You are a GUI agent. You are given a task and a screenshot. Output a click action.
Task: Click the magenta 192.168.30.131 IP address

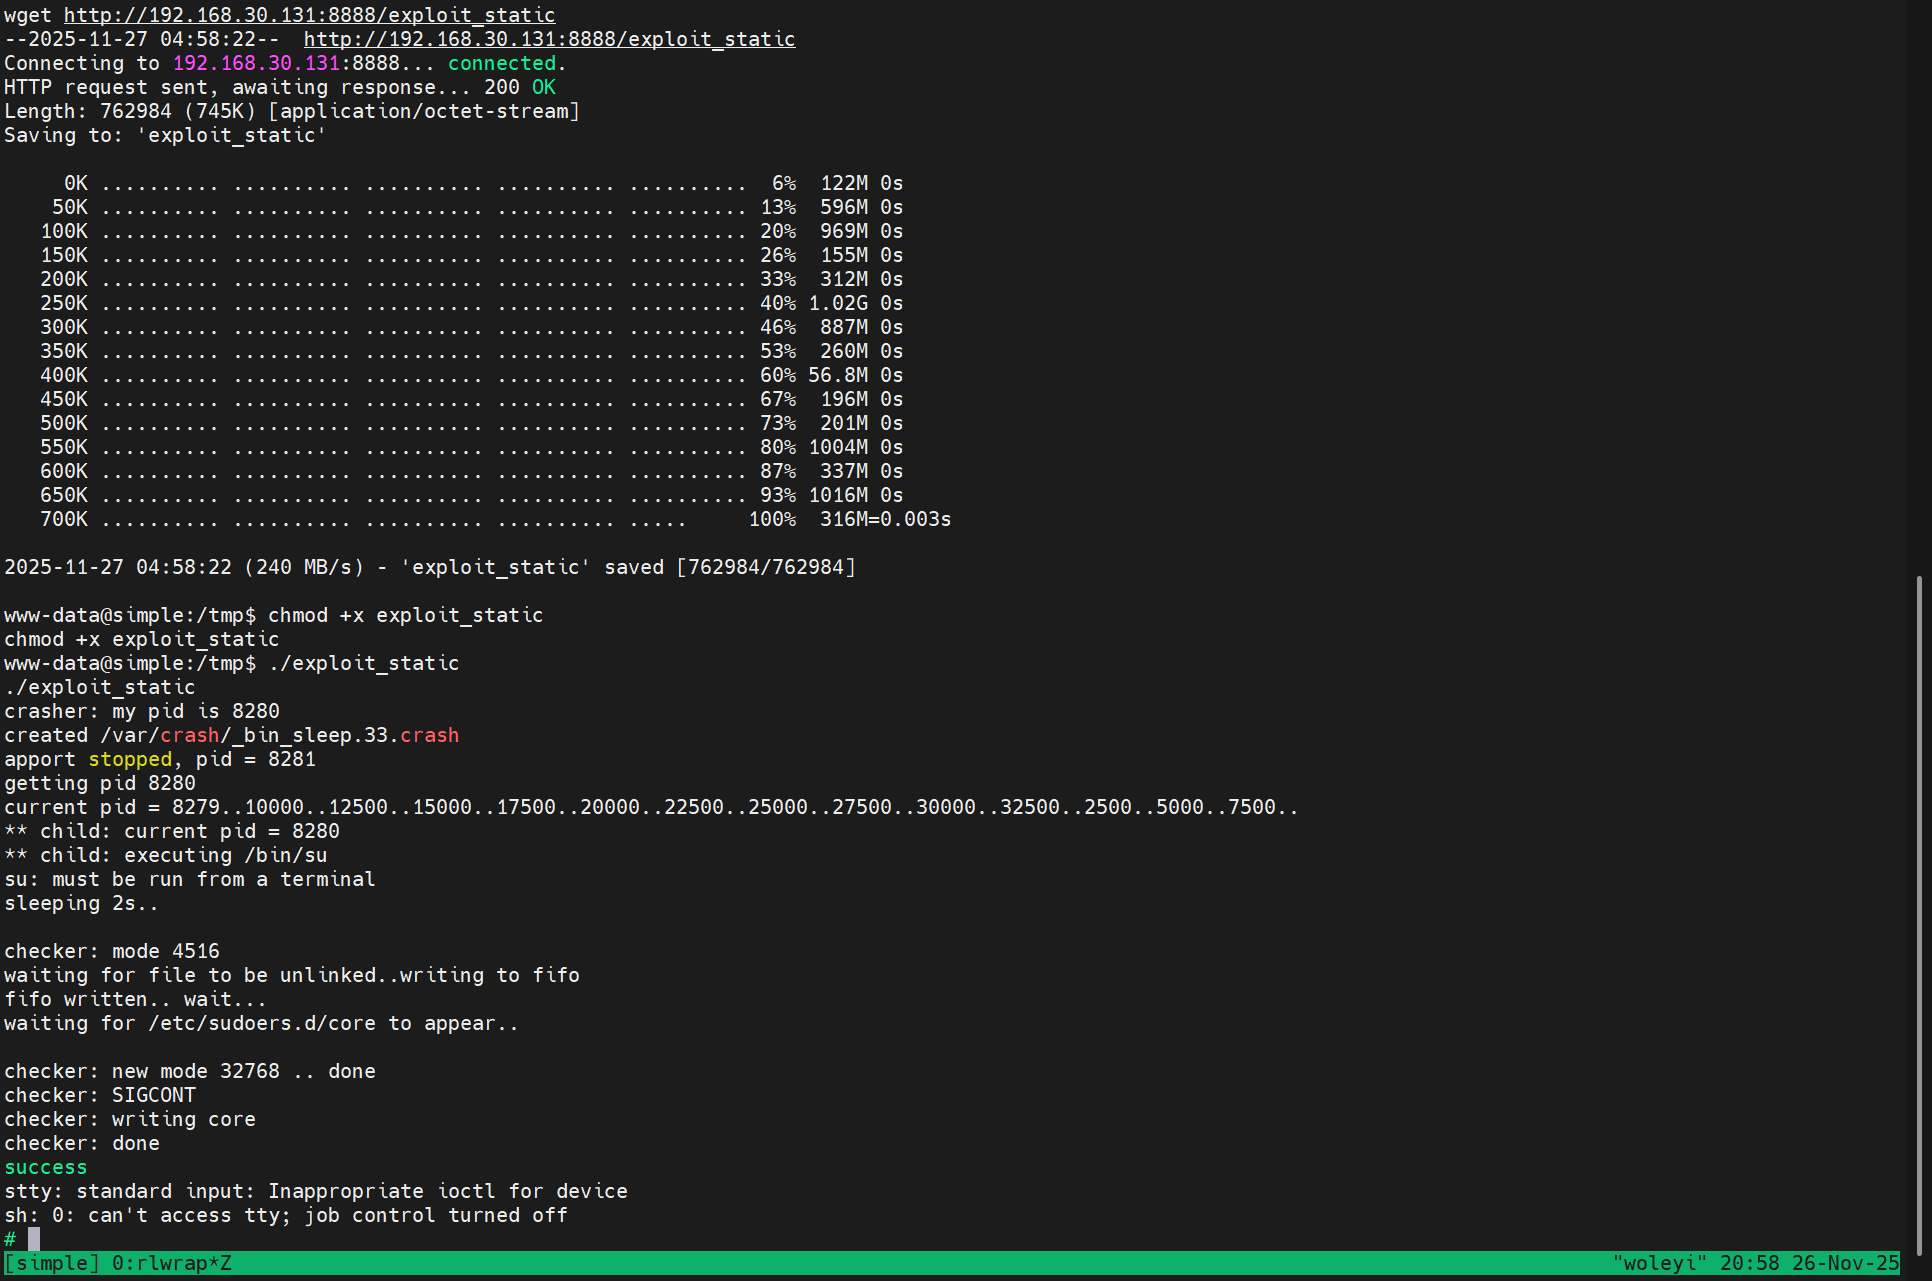point(256,63)
